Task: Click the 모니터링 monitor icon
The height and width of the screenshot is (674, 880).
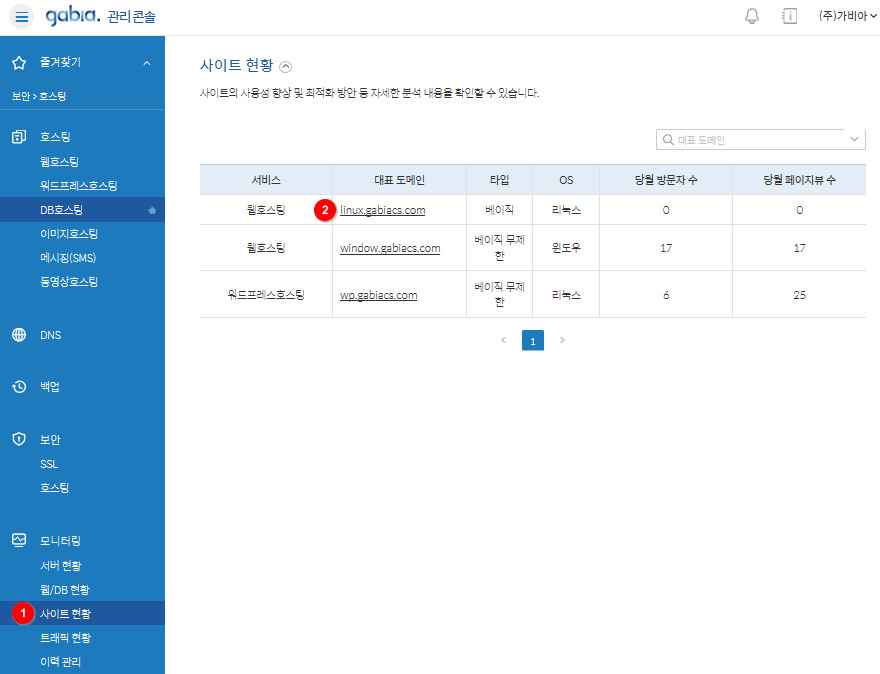Action: pyautogui.click(x=19, y=540)
